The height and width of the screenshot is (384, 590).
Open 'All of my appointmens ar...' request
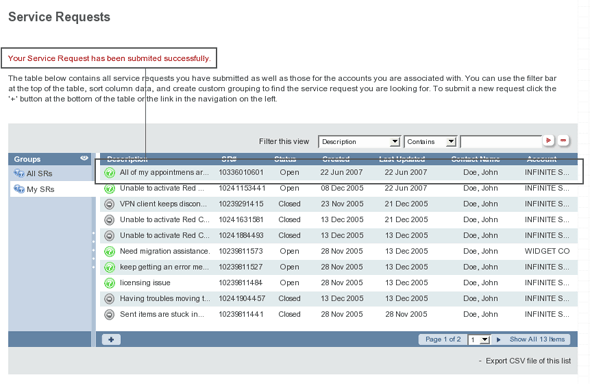pyautogui.click(x=164, y=172)
